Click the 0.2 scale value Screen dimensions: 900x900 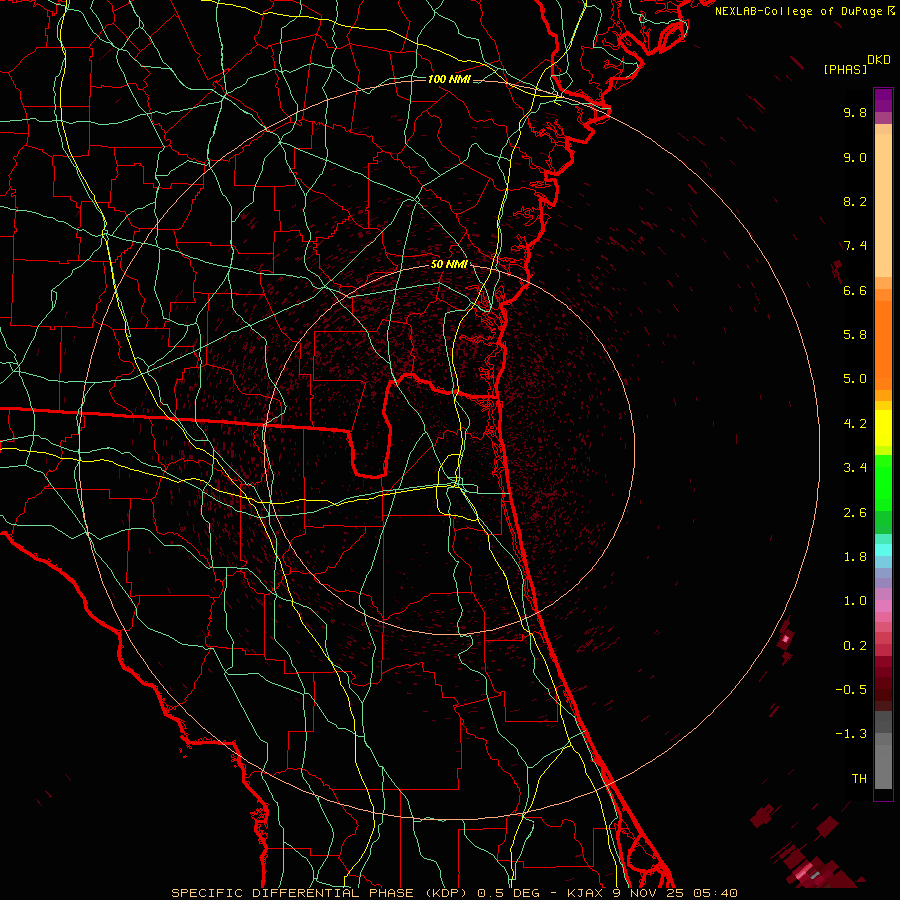pyautogui.click(x=855, y=646)
